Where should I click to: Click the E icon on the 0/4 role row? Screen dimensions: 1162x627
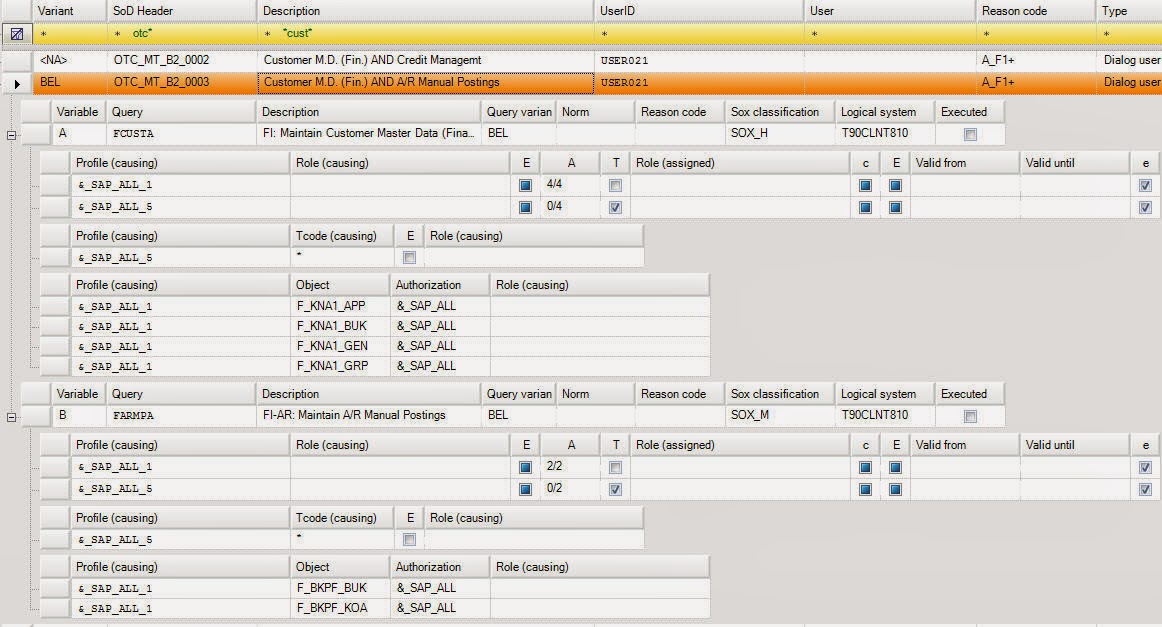pos(525,207)
